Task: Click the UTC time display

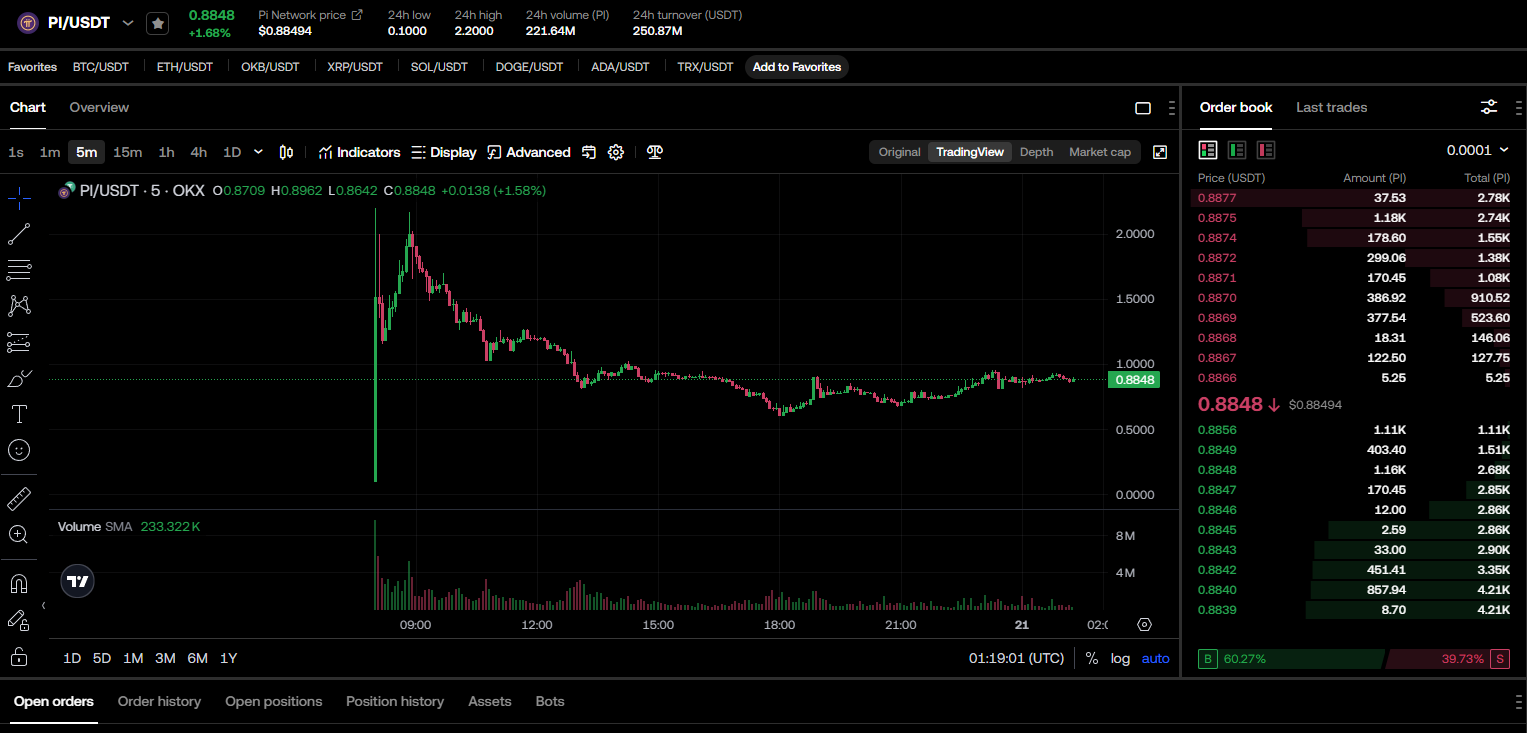Action: (1016, 659)
